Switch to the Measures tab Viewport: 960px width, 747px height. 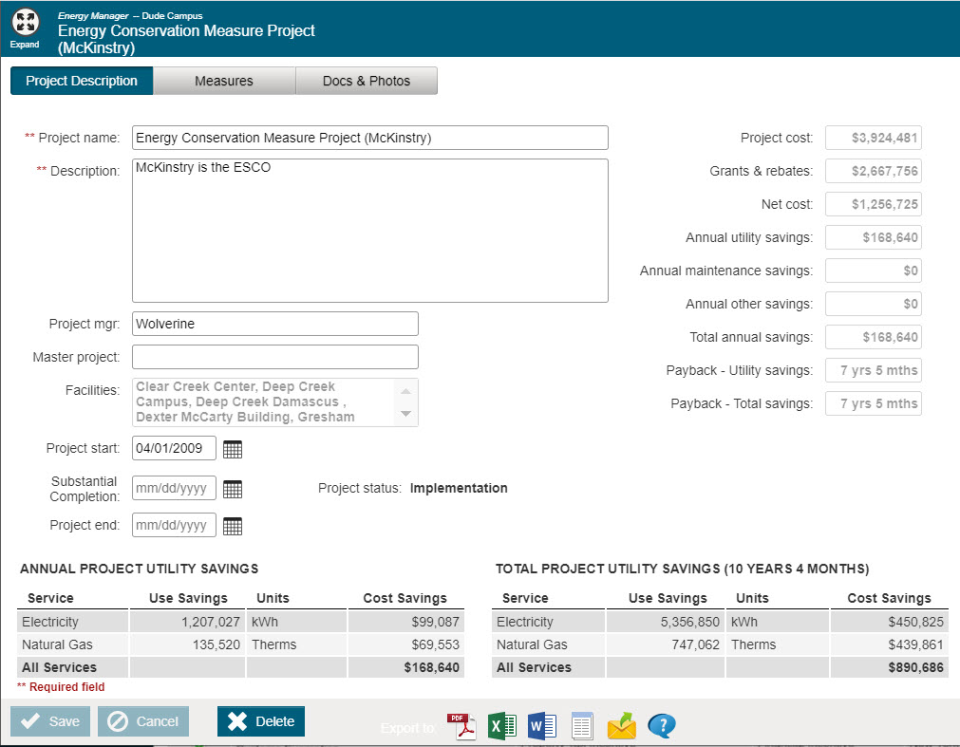tap(224, 81)
